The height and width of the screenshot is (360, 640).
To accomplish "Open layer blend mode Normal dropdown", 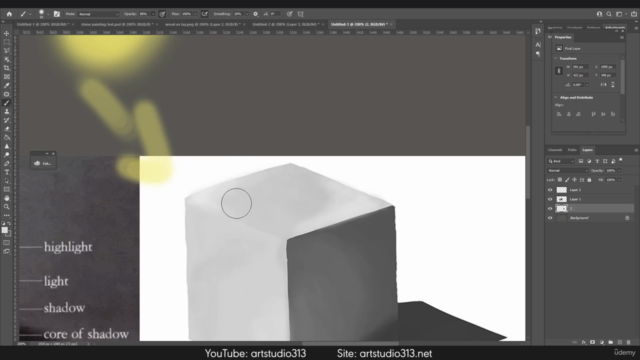I will click(x=568, y=171).
